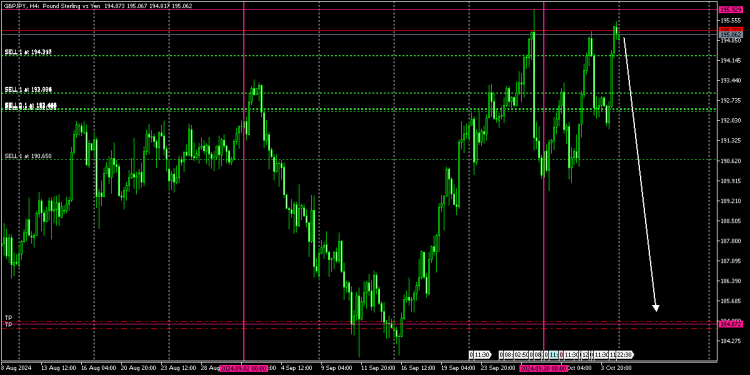
Task: Click the pink 2024.09.02 00:00 time marker
Action: 243,368
